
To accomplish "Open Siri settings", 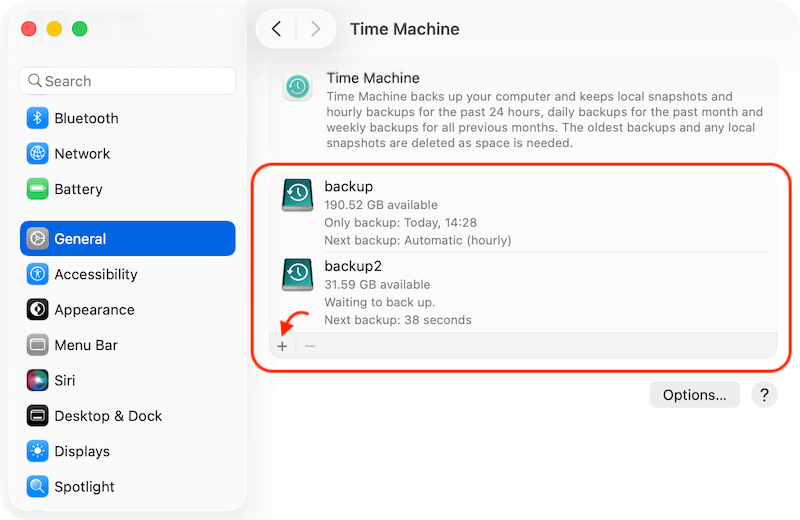I will [x=128, y=380].
